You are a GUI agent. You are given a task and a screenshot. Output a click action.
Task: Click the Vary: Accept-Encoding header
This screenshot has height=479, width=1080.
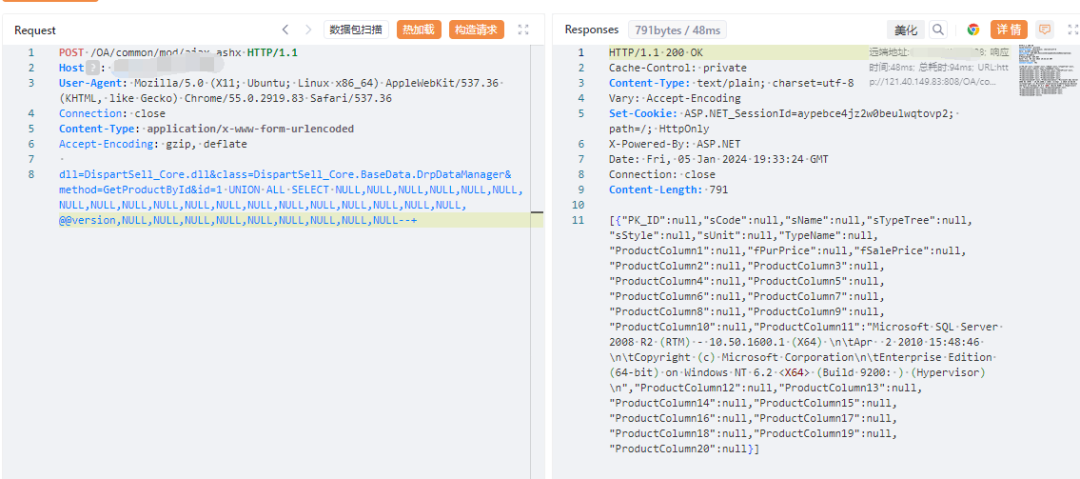pyautogui.click(x=676, y=98)
